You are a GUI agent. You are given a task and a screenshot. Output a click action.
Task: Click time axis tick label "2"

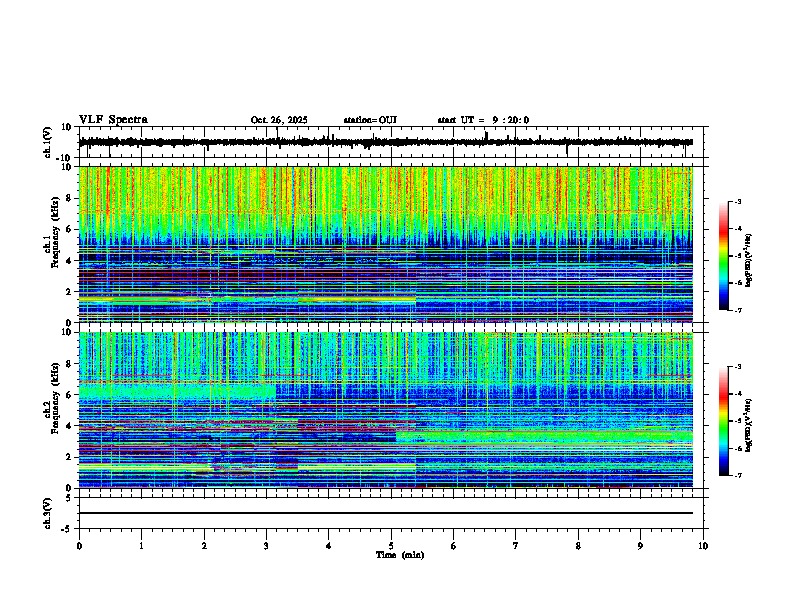click(x=204, y=546)
